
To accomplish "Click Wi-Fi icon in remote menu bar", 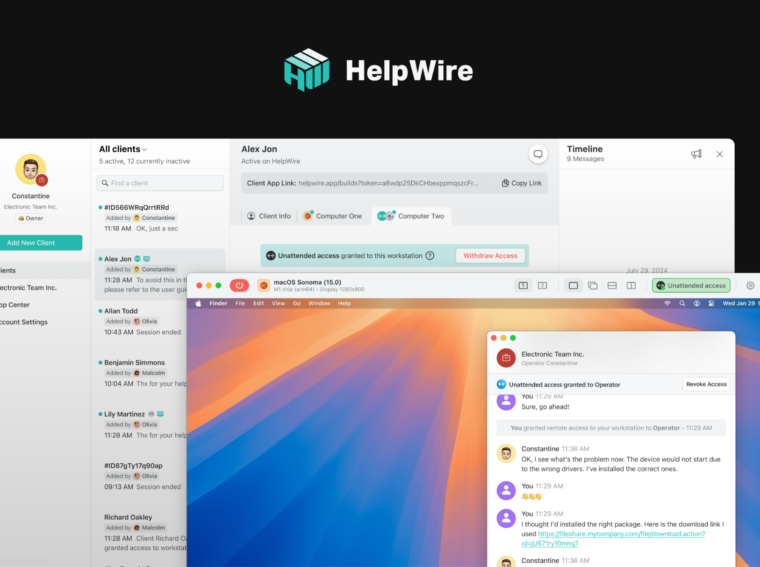I will pyautogui.click(x=667, y=303).
